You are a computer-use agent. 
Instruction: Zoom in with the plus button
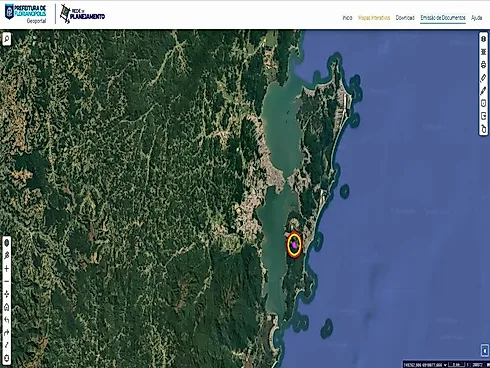pos(7,269)
